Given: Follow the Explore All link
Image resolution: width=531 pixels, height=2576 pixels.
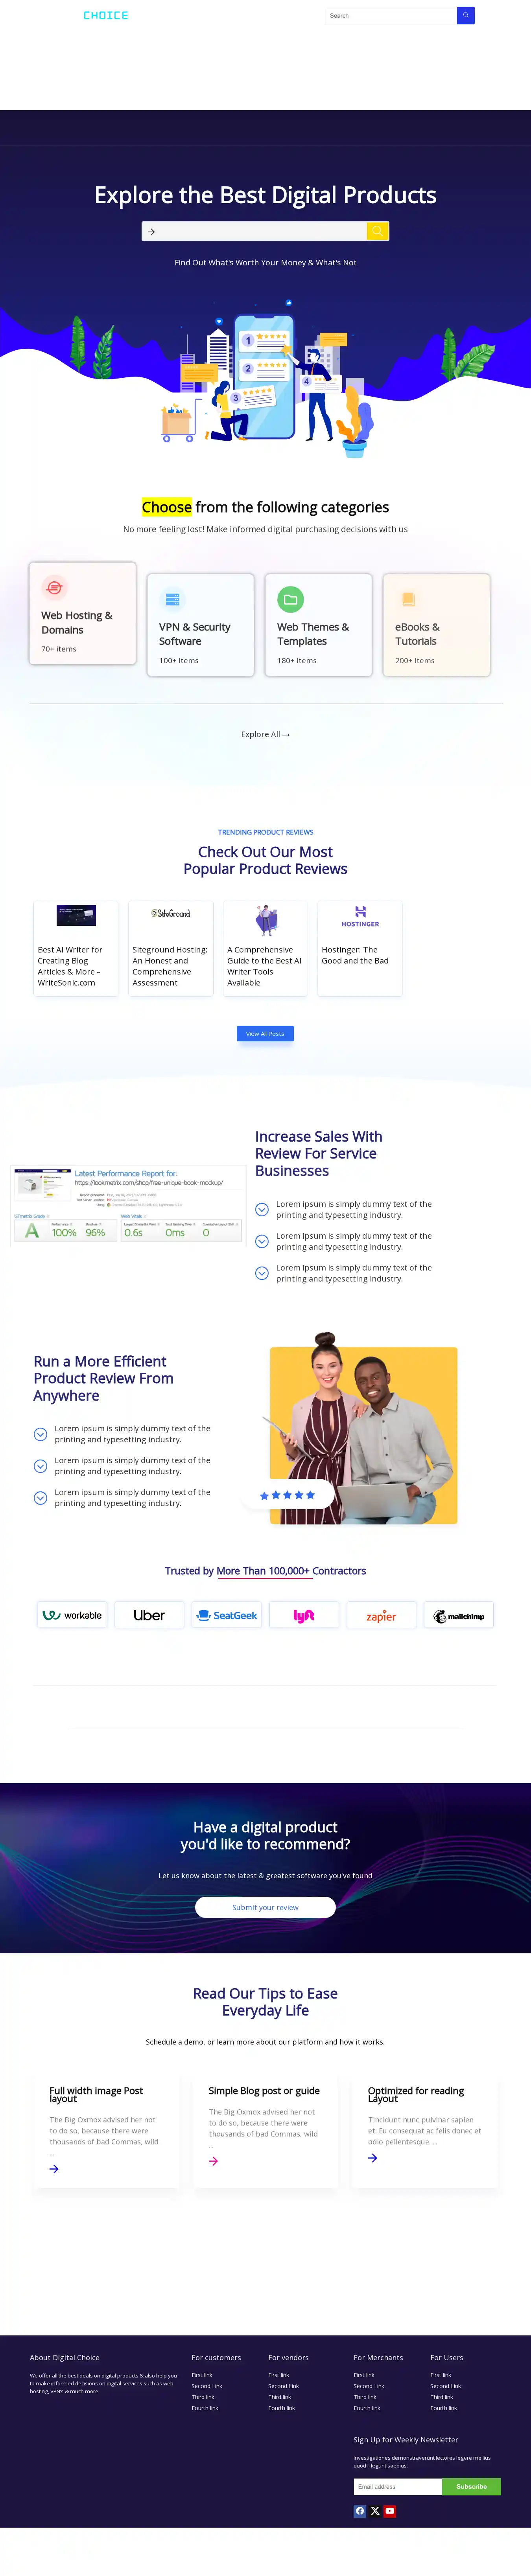Looking at the screenshot, I should coord(265,734).
